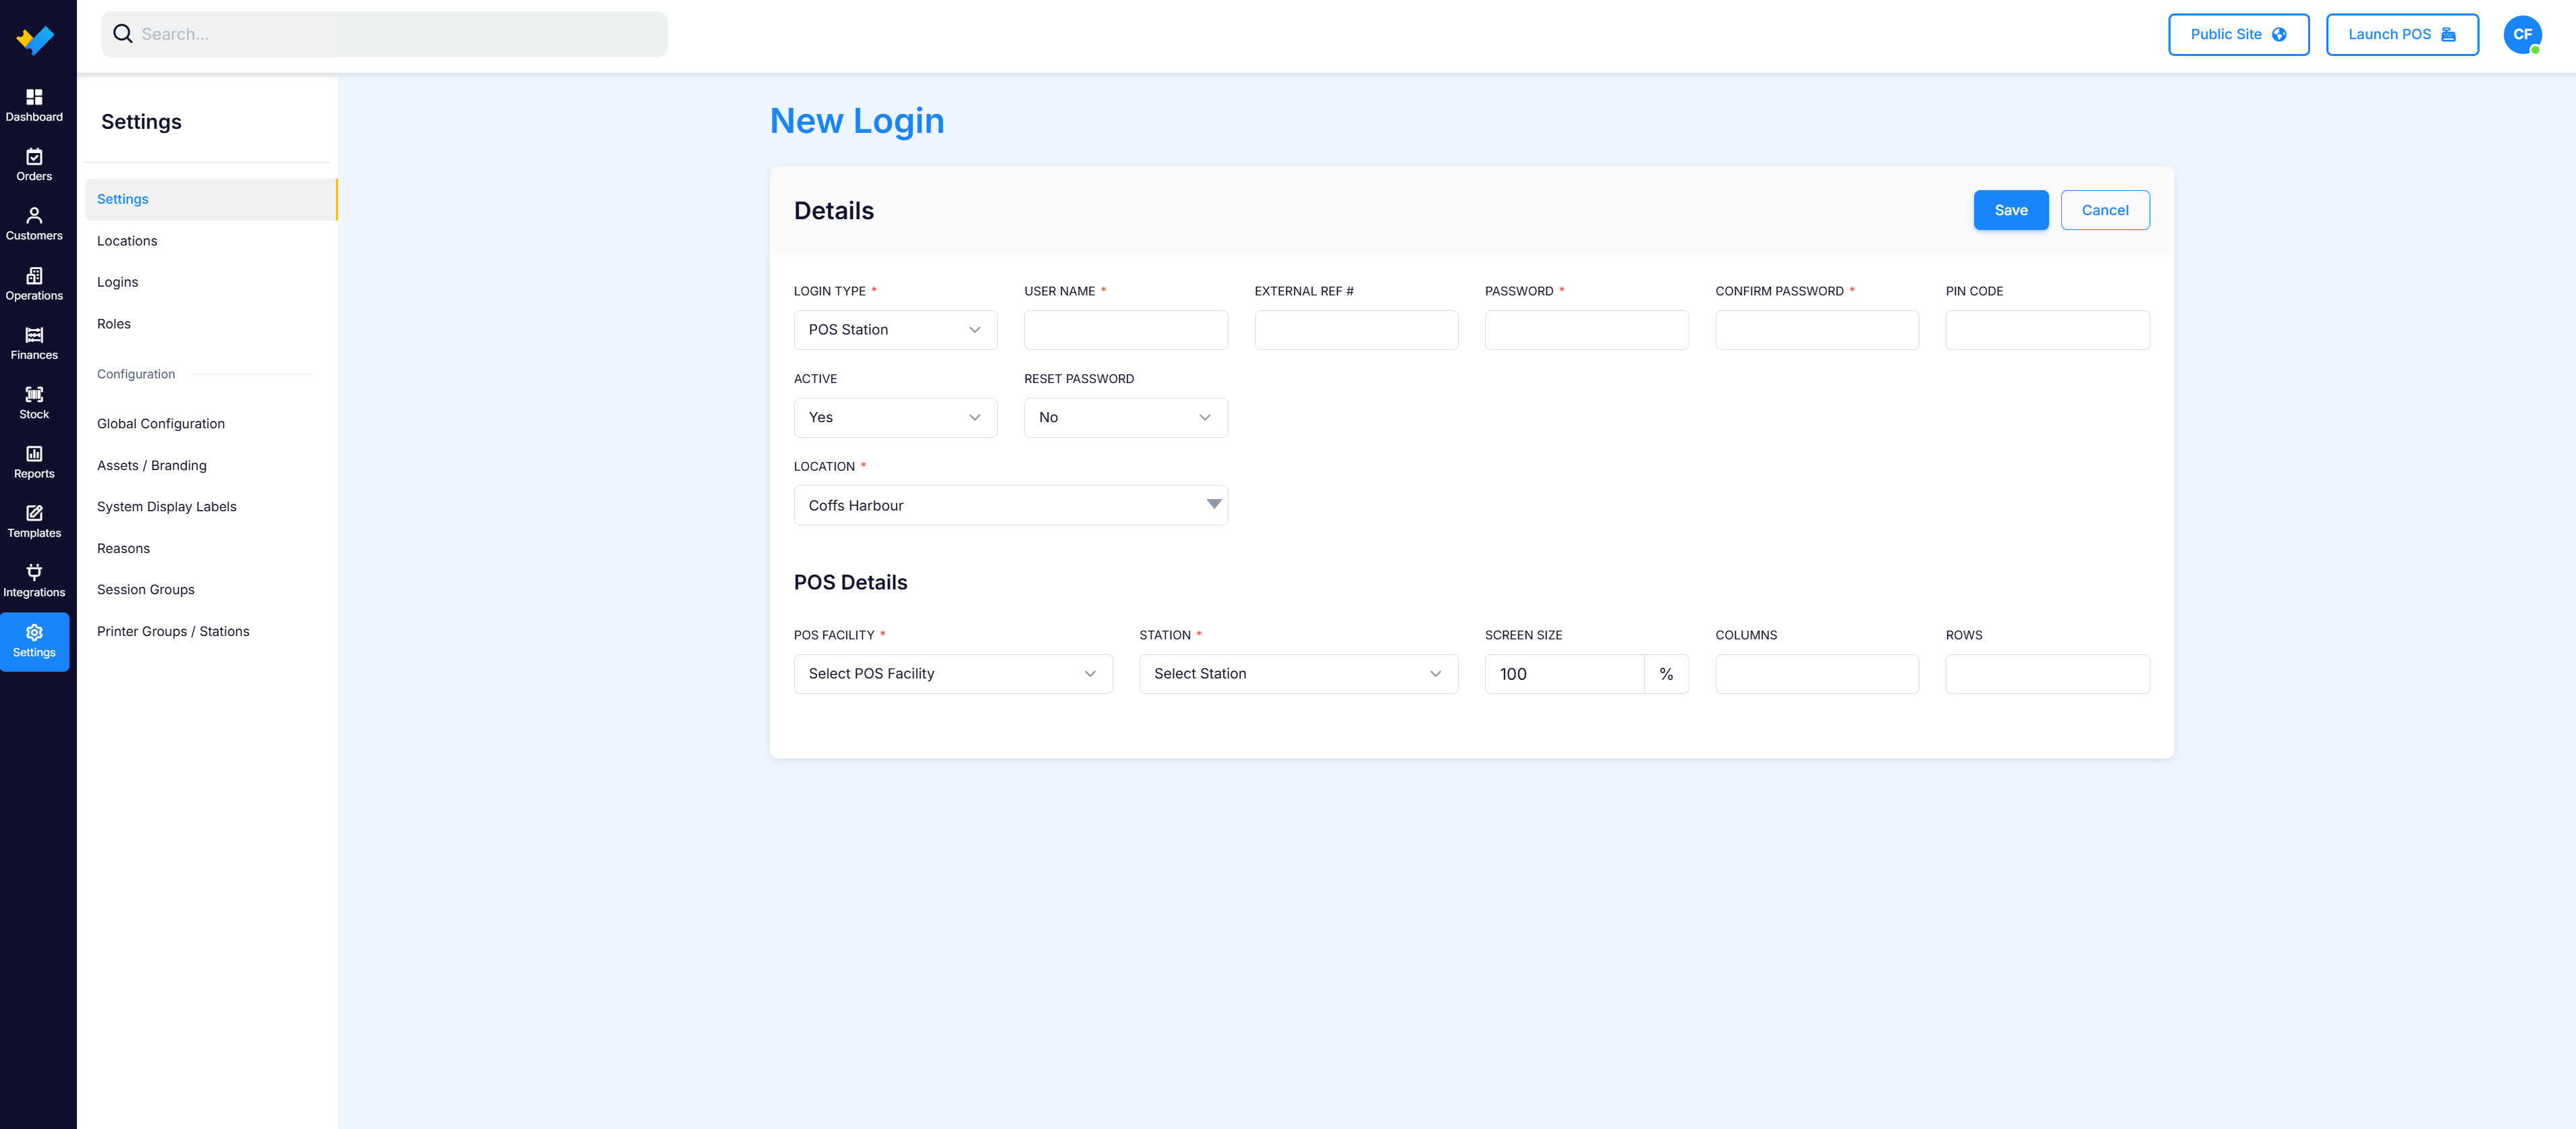This screenshot has height=1129, width=2576.
Task: Expand the Login Type dropdown
Action: [x=895, y=330]
